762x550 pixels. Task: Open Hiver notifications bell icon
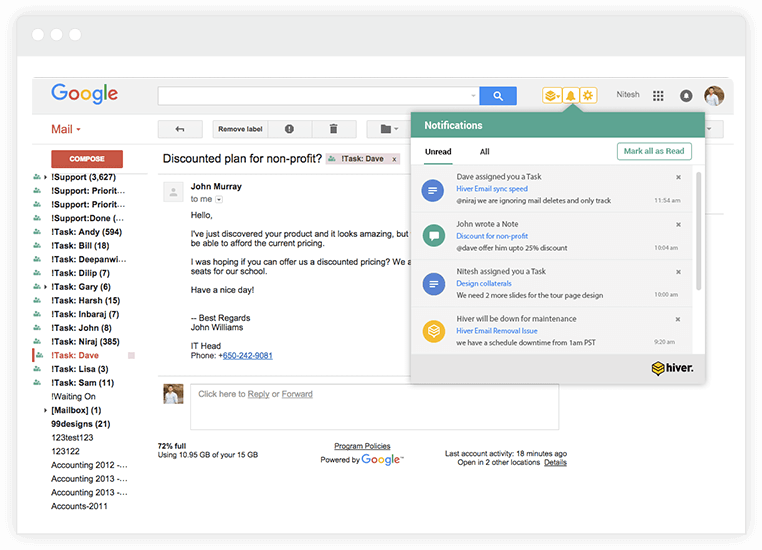tap(571, 96)
